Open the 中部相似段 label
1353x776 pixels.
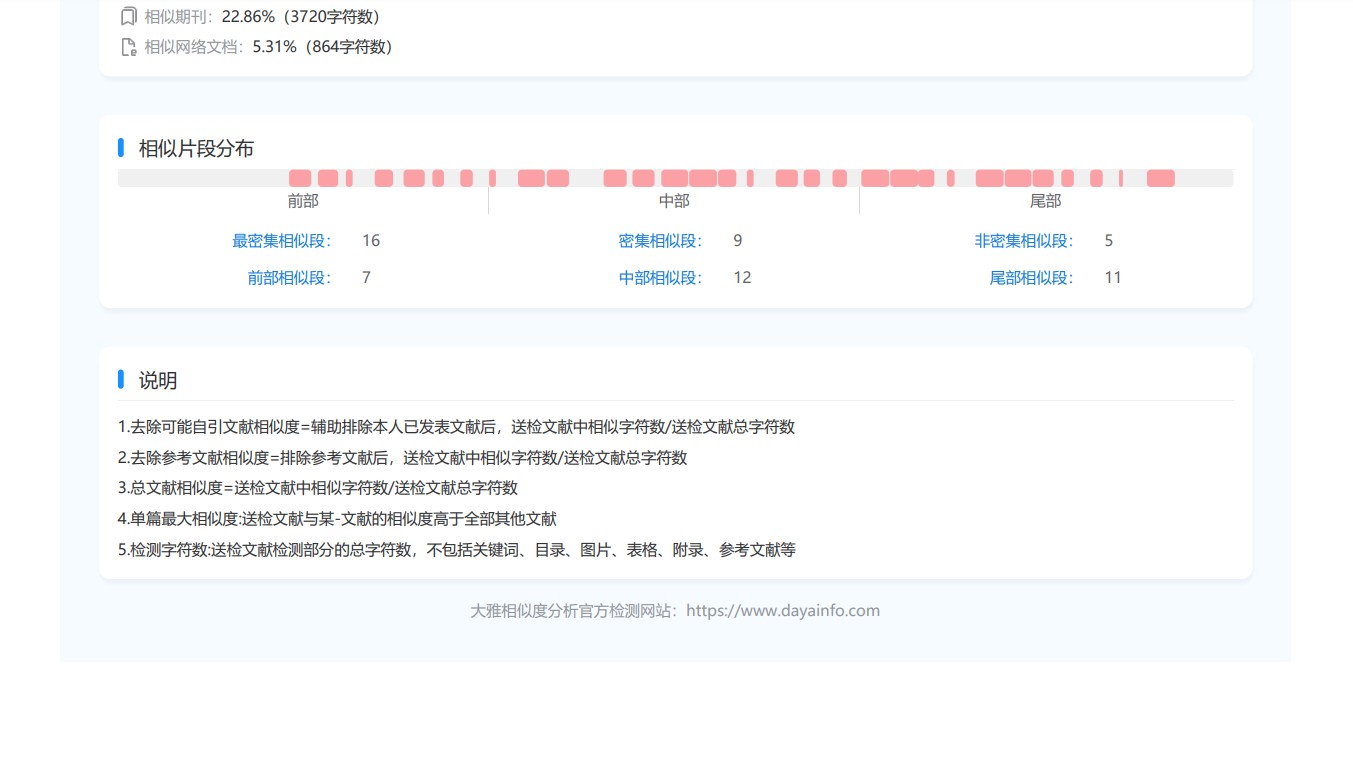click(660, 278)
